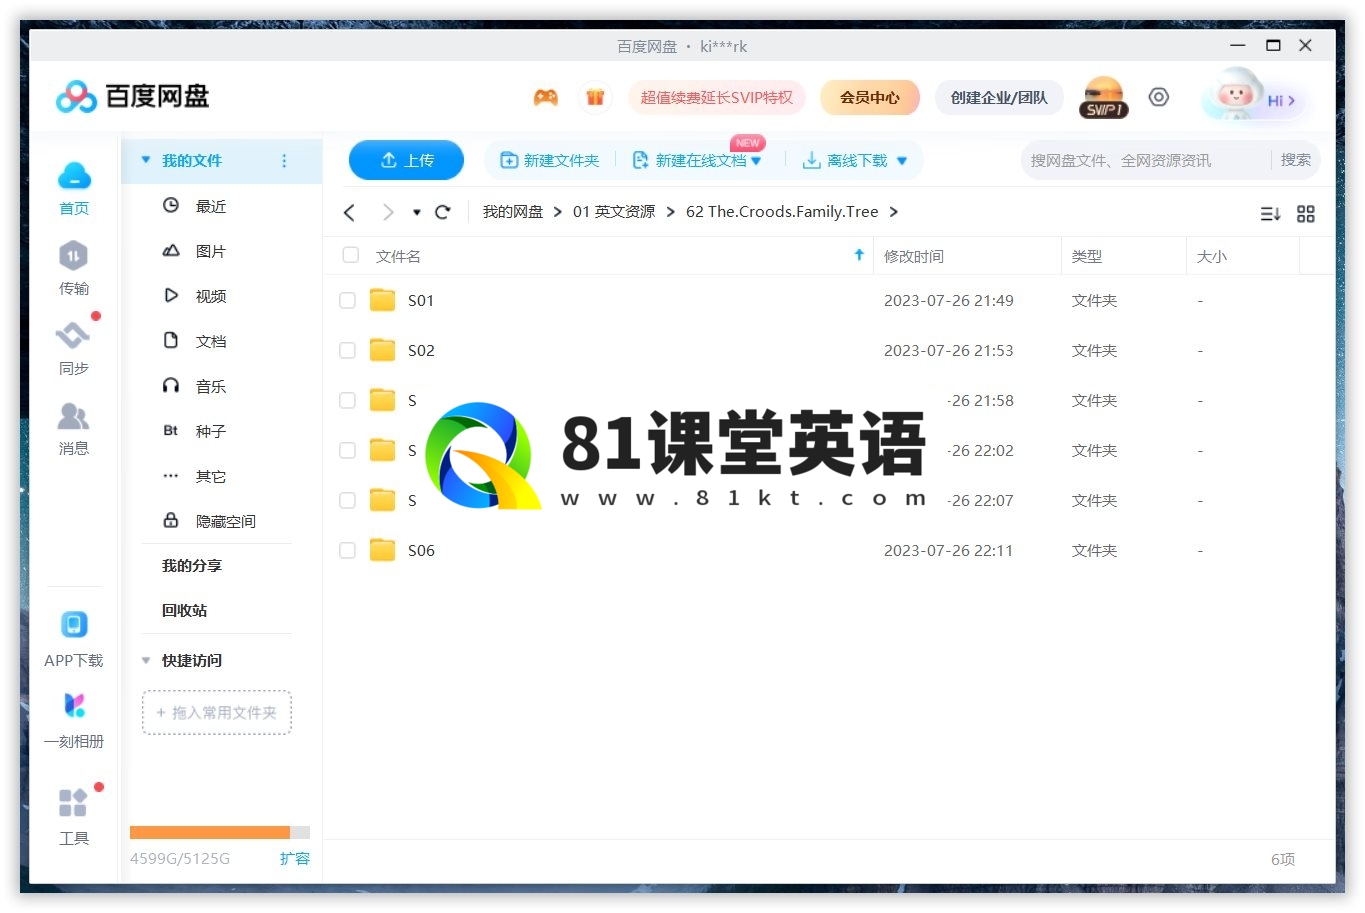Click the S06 folder icon
The image size is (1365, 913).
[383, 550]
